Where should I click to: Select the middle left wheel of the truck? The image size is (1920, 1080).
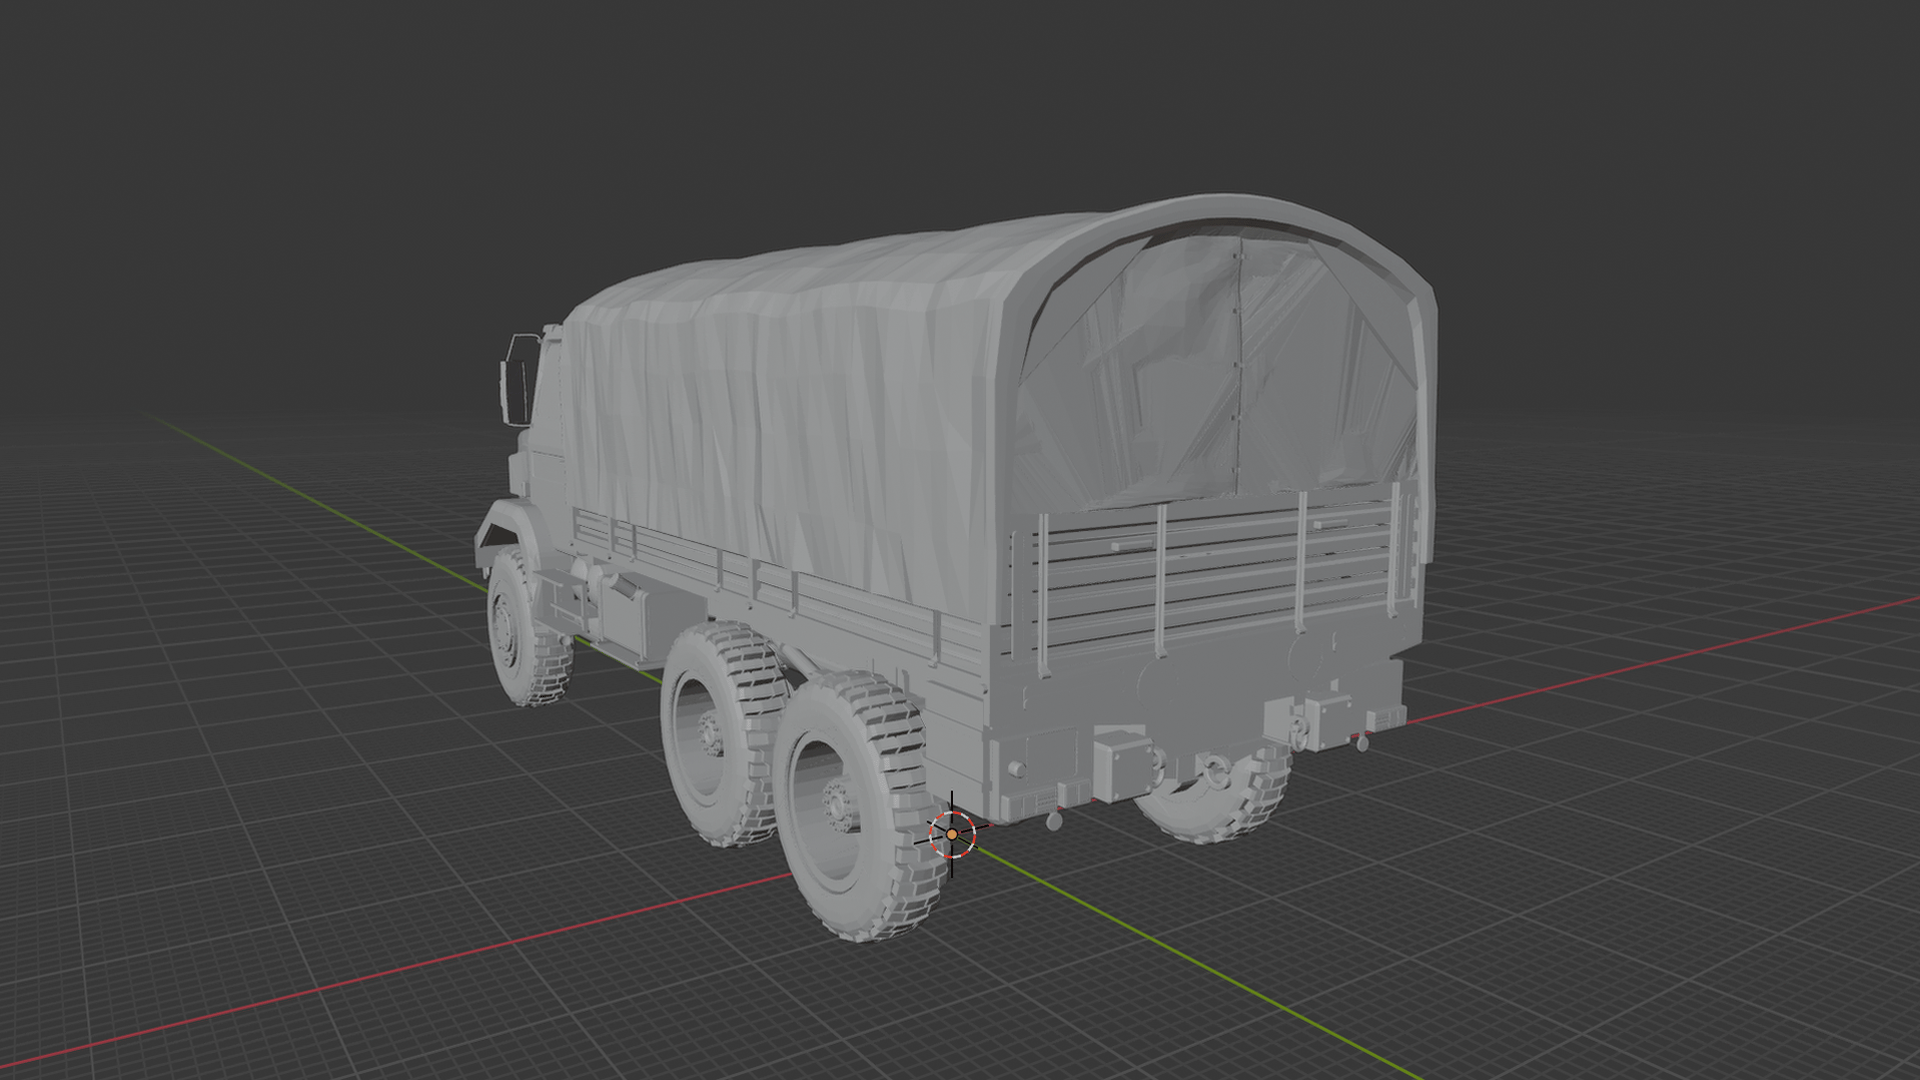coord(722,735)
